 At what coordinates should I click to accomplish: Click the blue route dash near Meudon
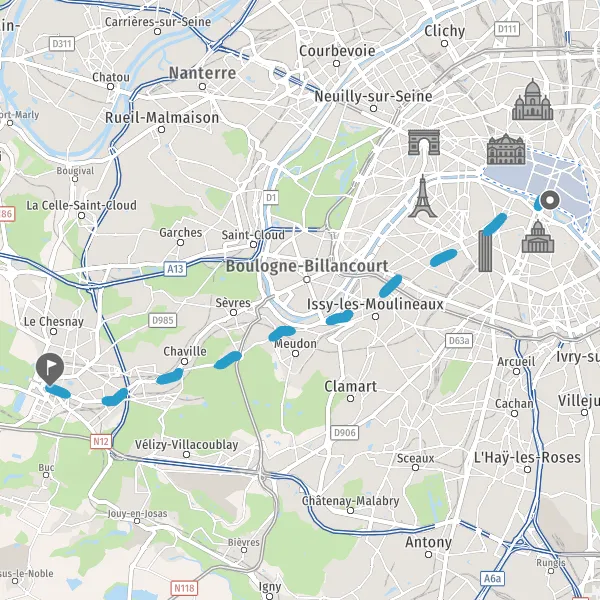(282, 333)
